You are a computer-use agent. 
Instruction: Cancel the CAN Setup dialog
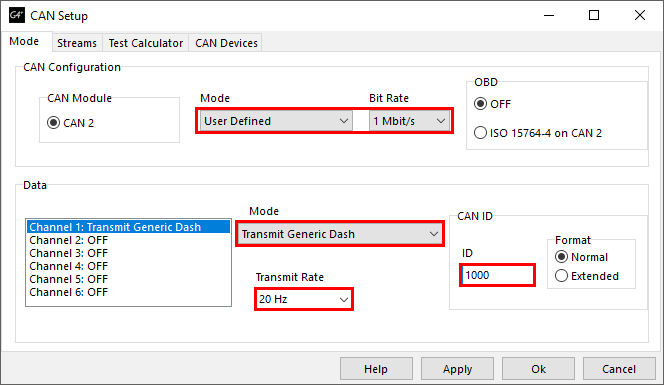point(619,369)
